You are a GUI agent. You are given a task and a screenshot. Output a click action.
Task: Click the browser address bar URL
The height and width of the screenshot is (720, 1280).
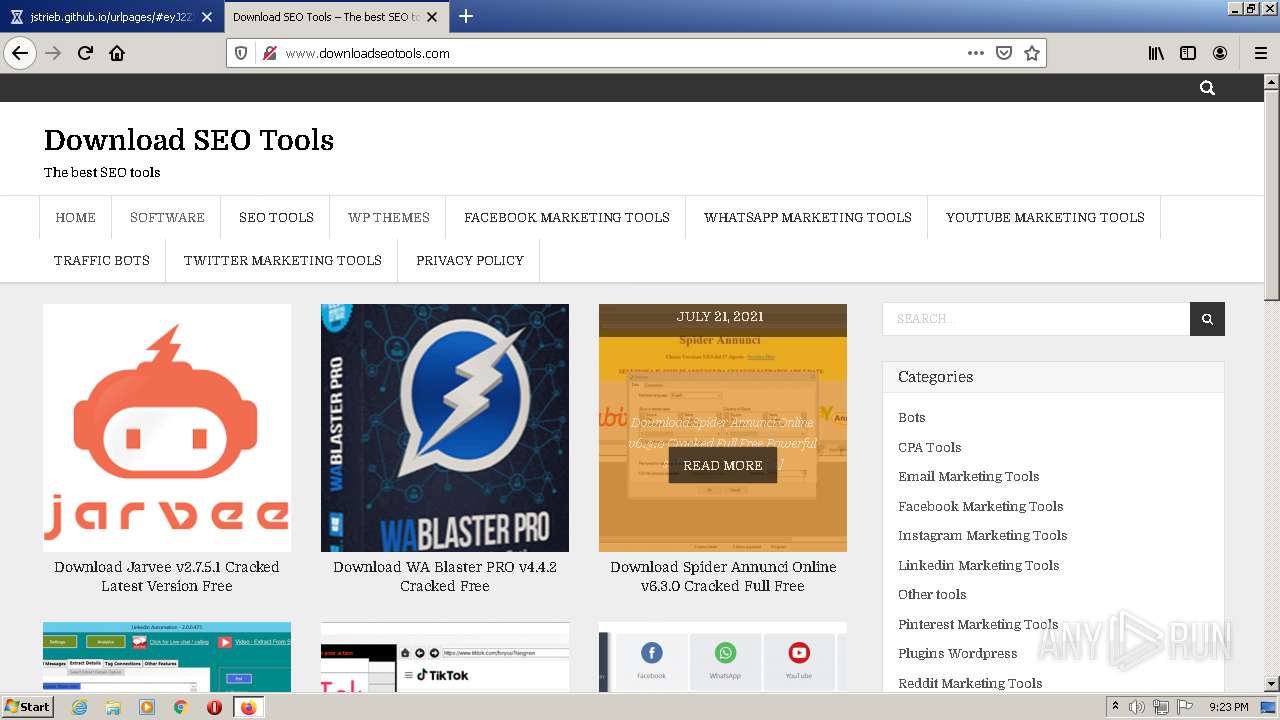367,53
